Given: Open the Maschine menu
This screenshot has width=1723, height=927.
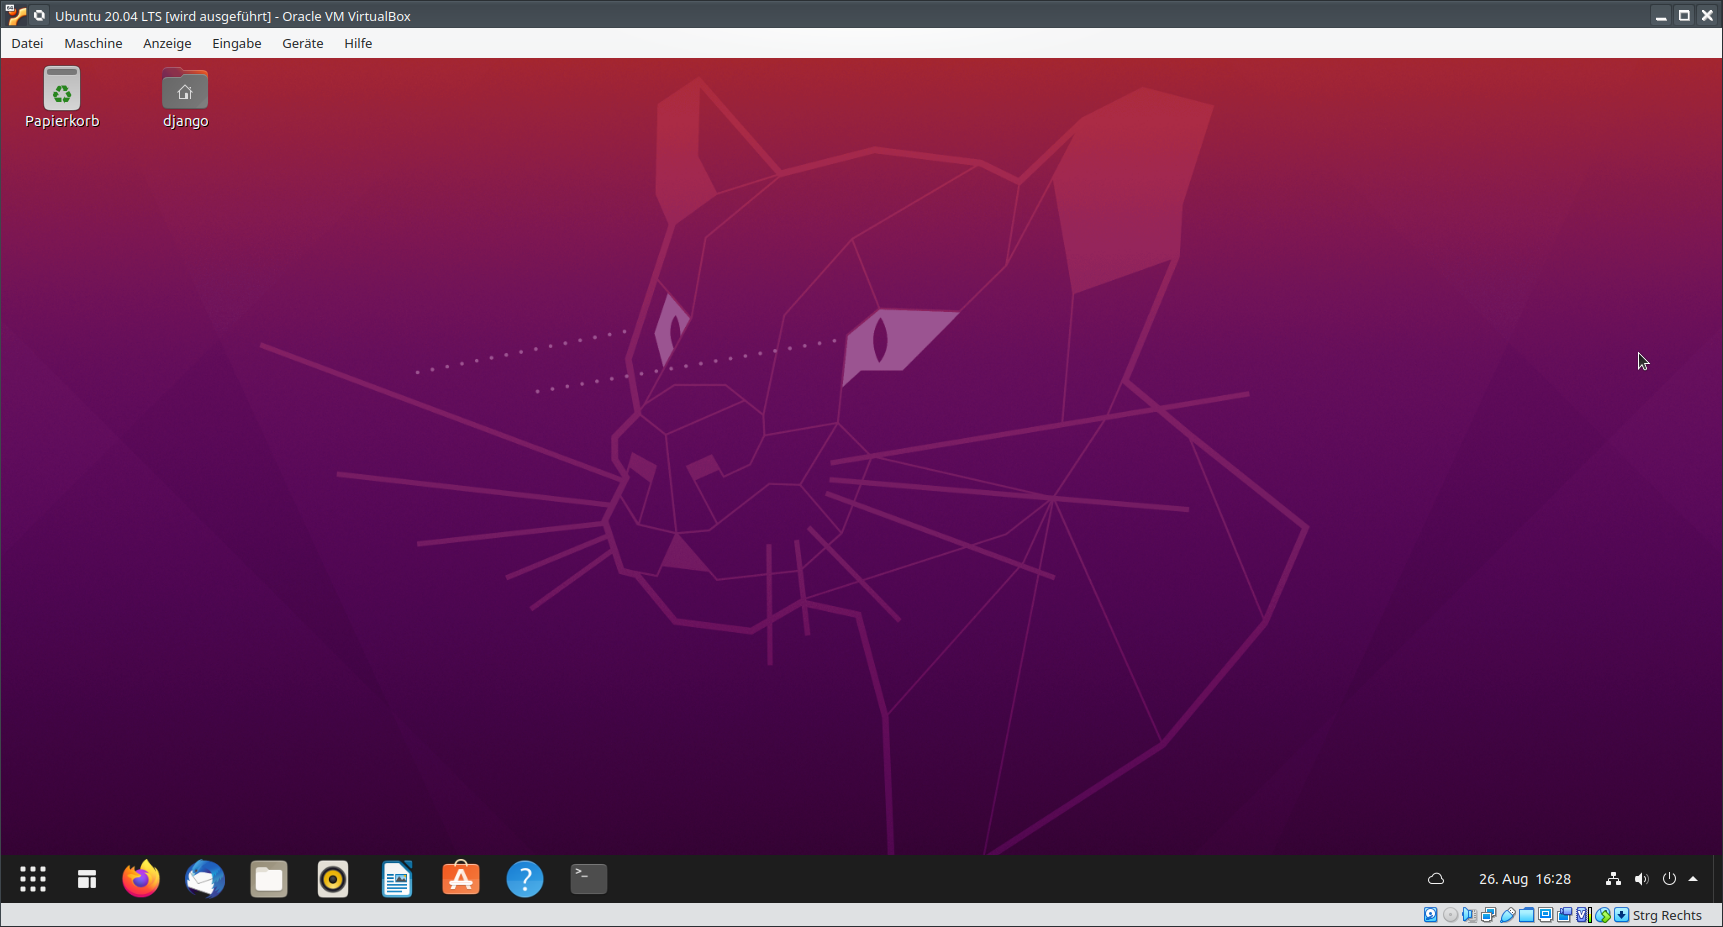Looking at the screenshot, I should pyautogui.click(x=93, y=43).
